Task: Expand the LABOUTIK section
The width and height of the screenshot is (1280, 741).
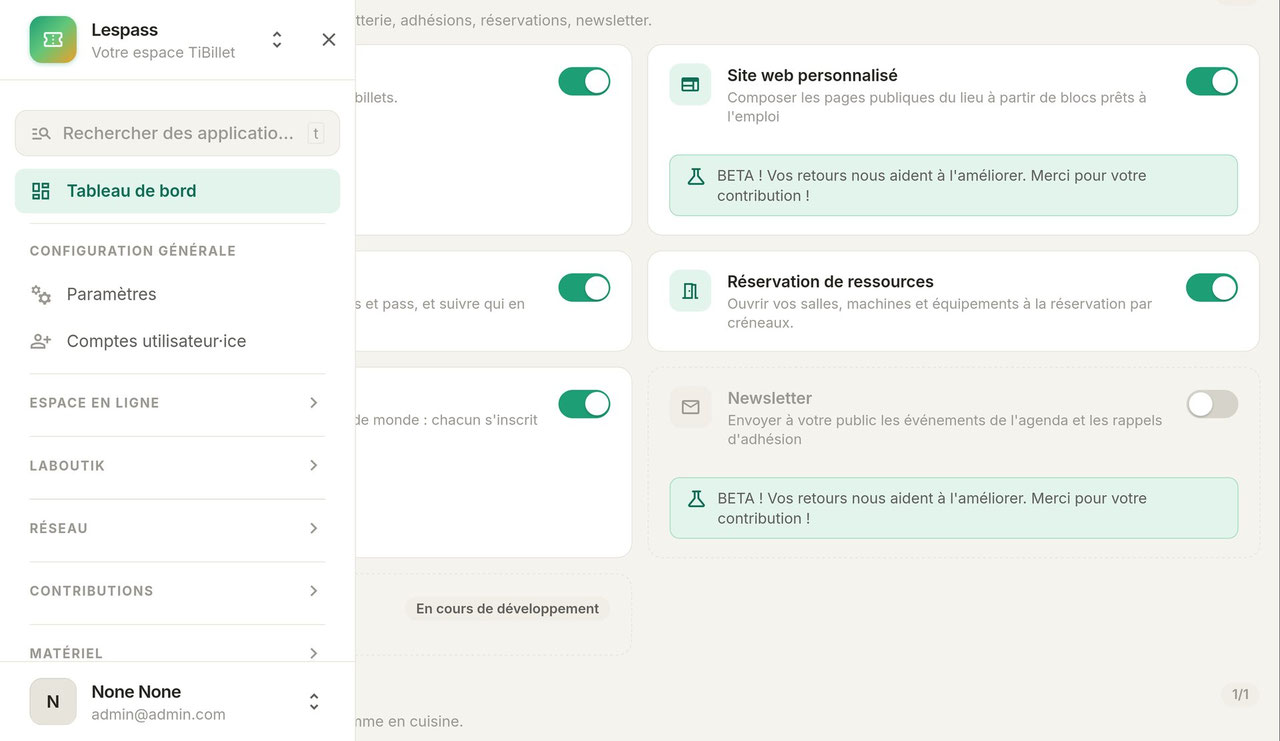Action: [x=177, y=466]
